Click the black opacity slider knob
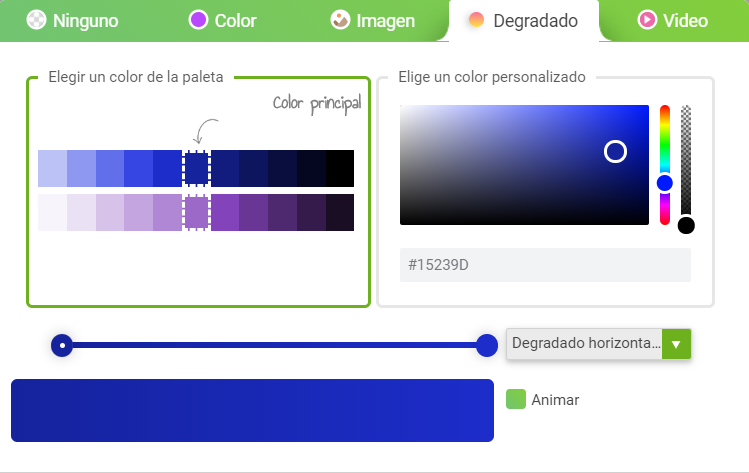 click(x=686, y=225)
